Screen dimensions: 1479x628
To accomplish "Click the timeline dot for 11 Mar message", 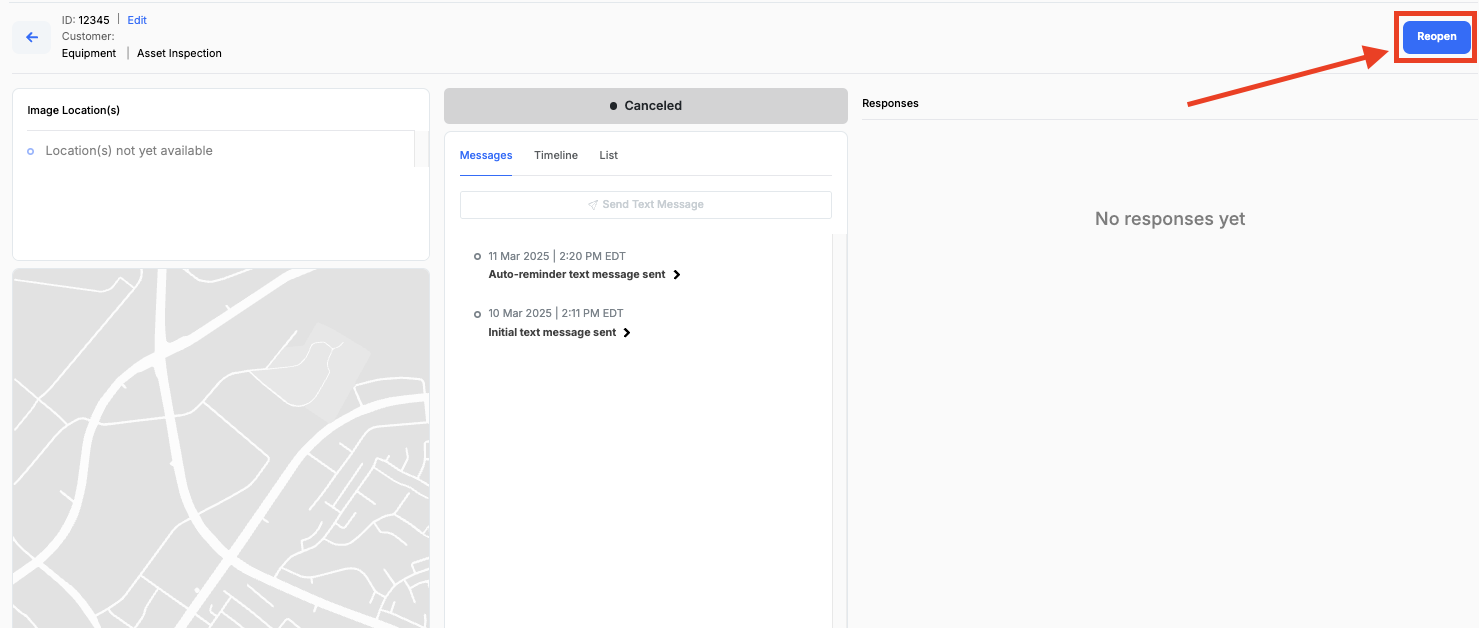I will pyautogui.click(x=477, y=257).
